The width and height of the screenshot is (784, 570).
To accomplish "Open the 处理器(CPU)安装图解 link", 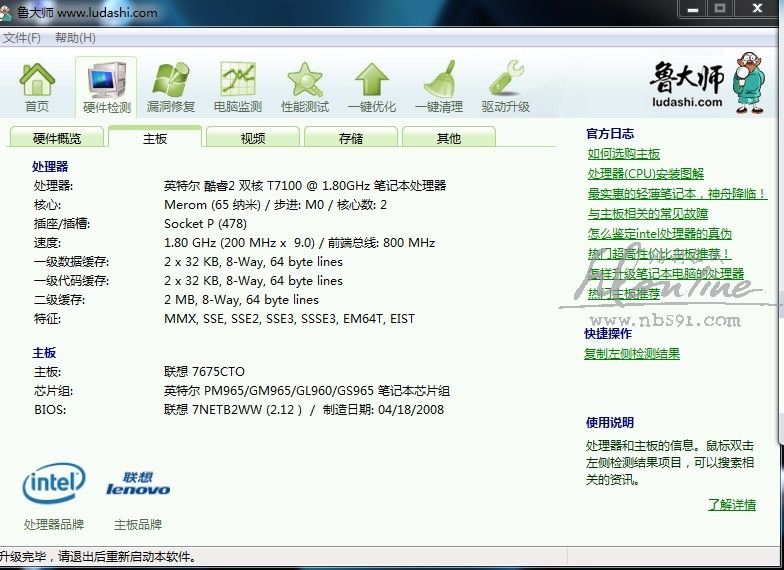I will pos(646,174).
